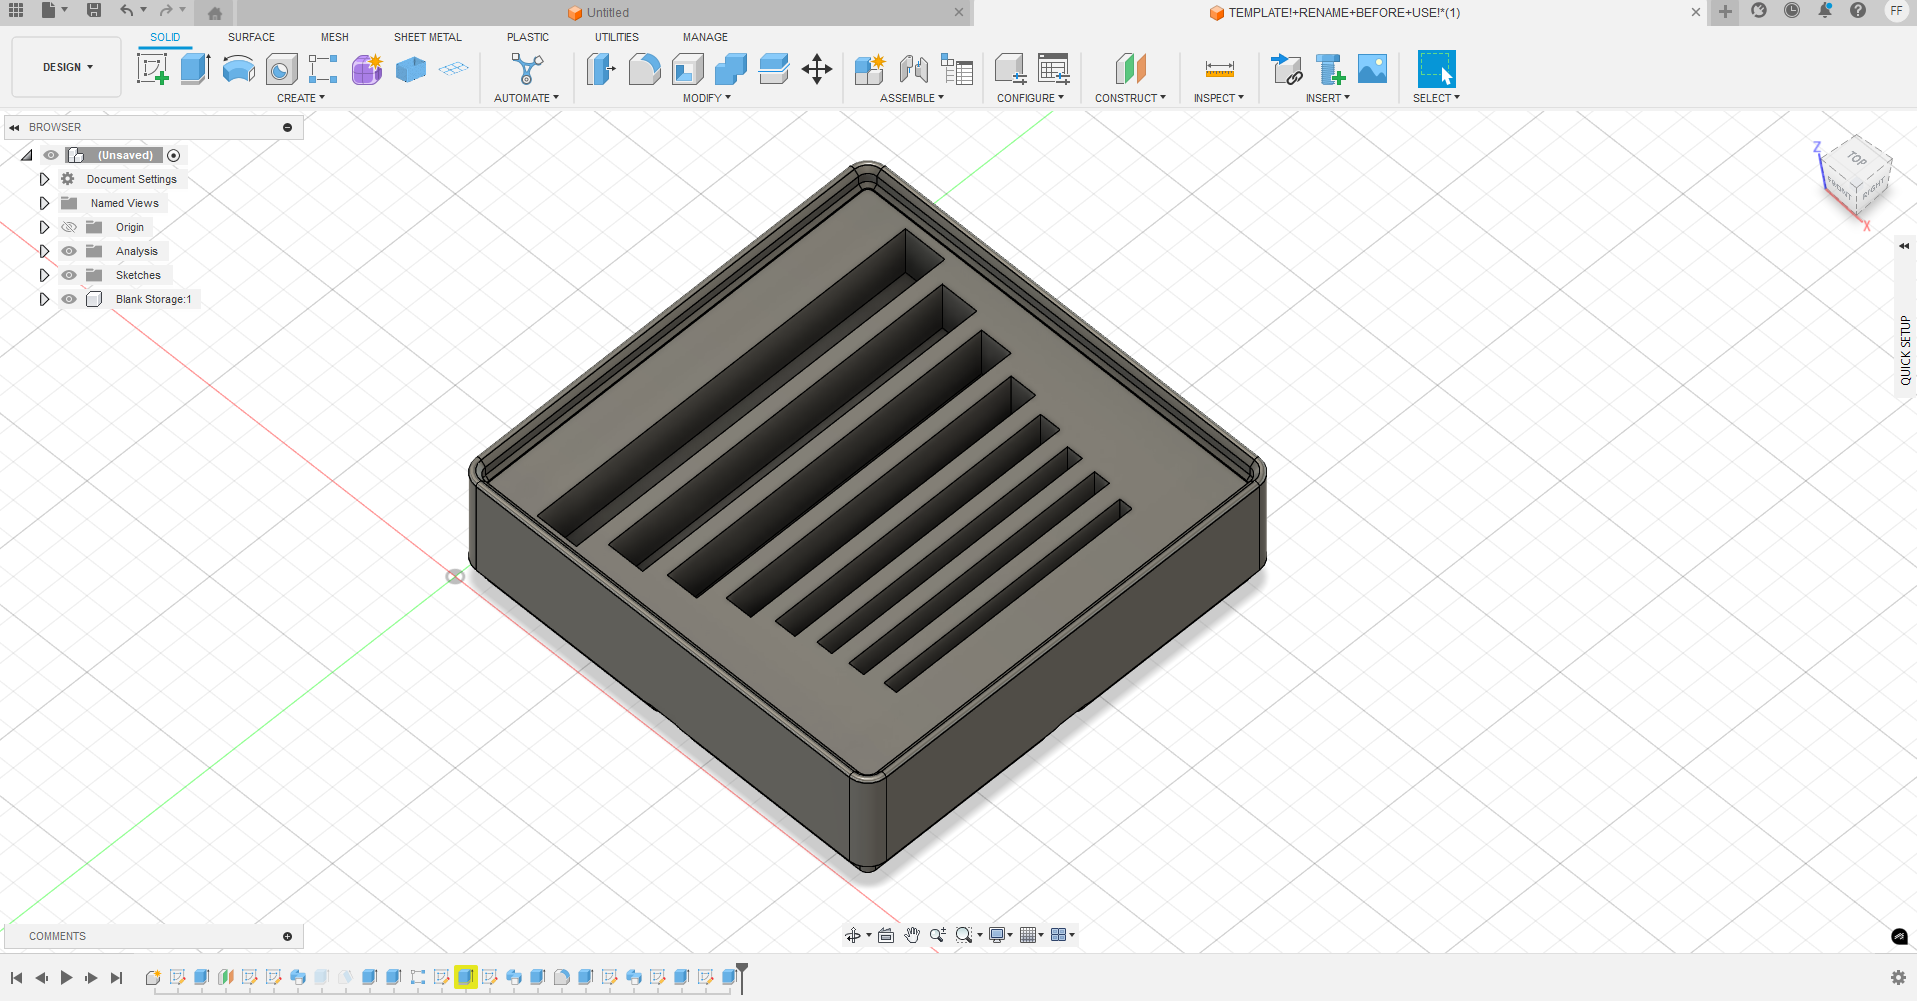
Task: Open the Create Form tool
Action: [x=367, y=69]
